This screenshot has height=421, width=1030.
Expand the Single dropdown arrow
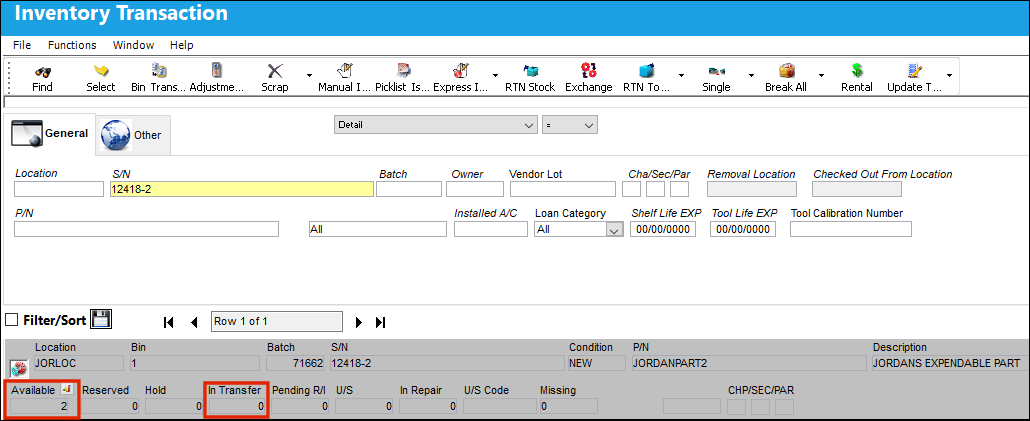point(751,76)
